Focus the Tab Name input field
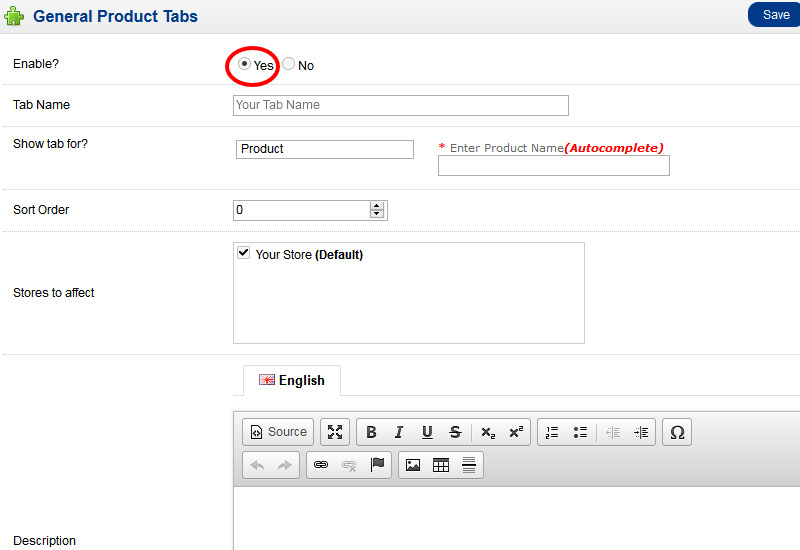This screenshot has width=800, height=550. [x=400, y=105]
